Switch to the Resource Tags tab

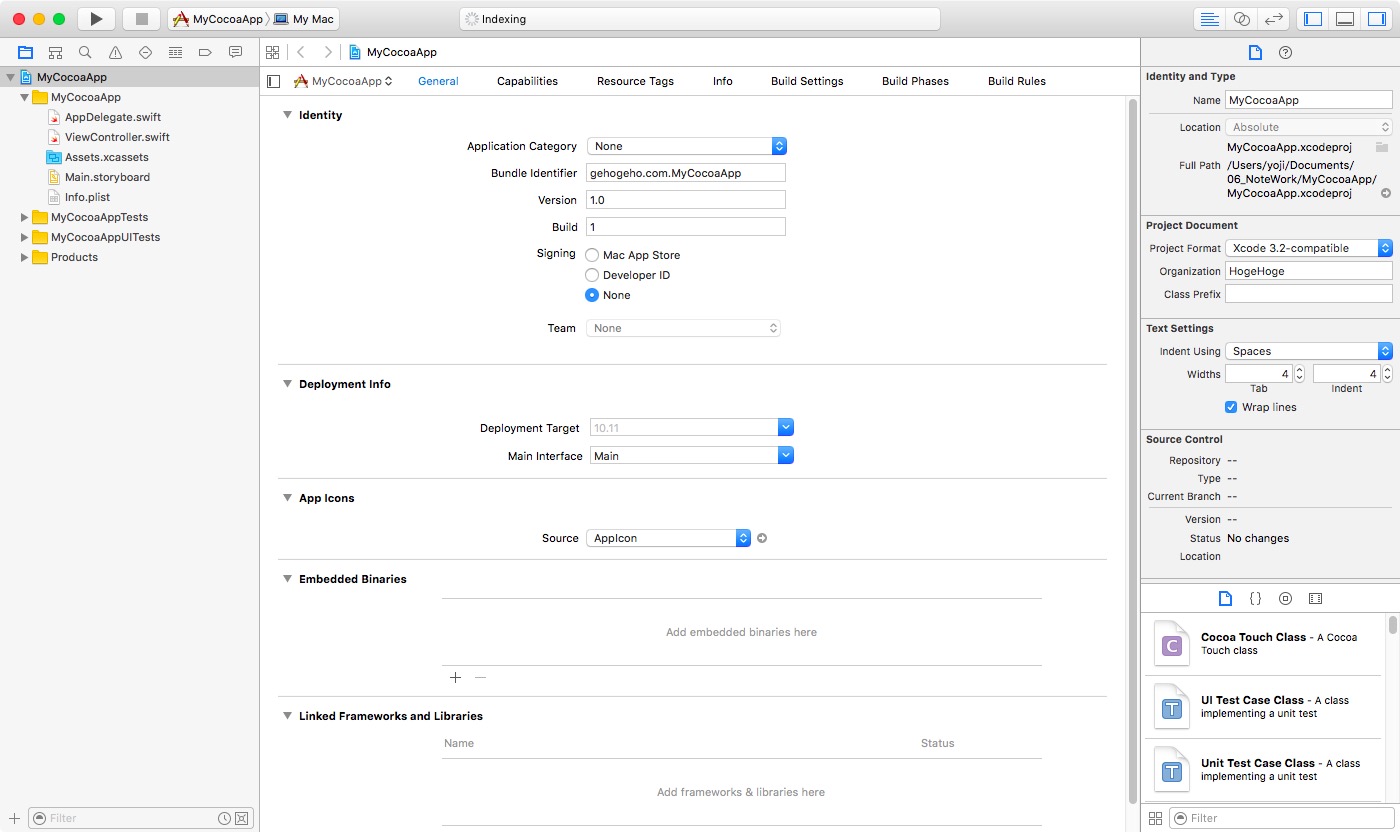pos(635,81)
